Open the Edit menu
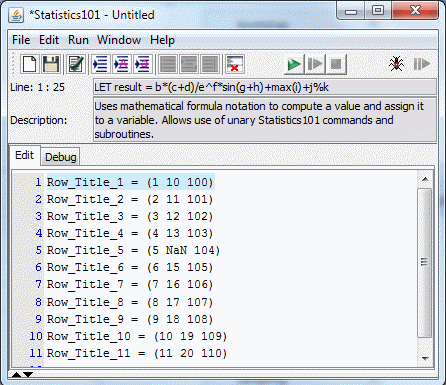446x385 pixels. tap(49, 40)
